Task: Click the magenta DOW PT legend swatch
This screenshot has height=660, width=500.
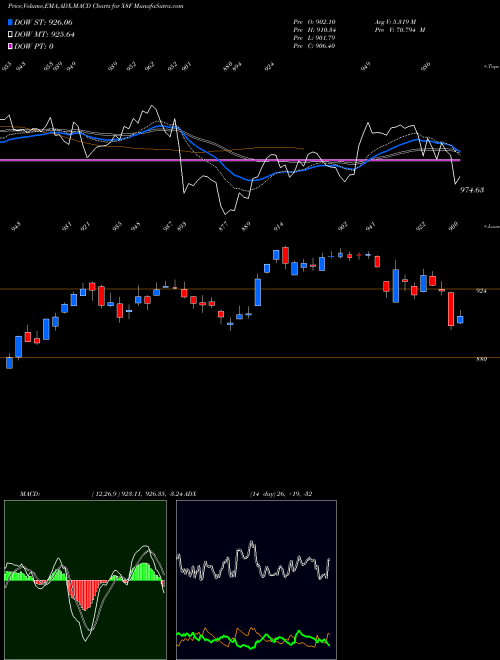Action: (10, 46)
